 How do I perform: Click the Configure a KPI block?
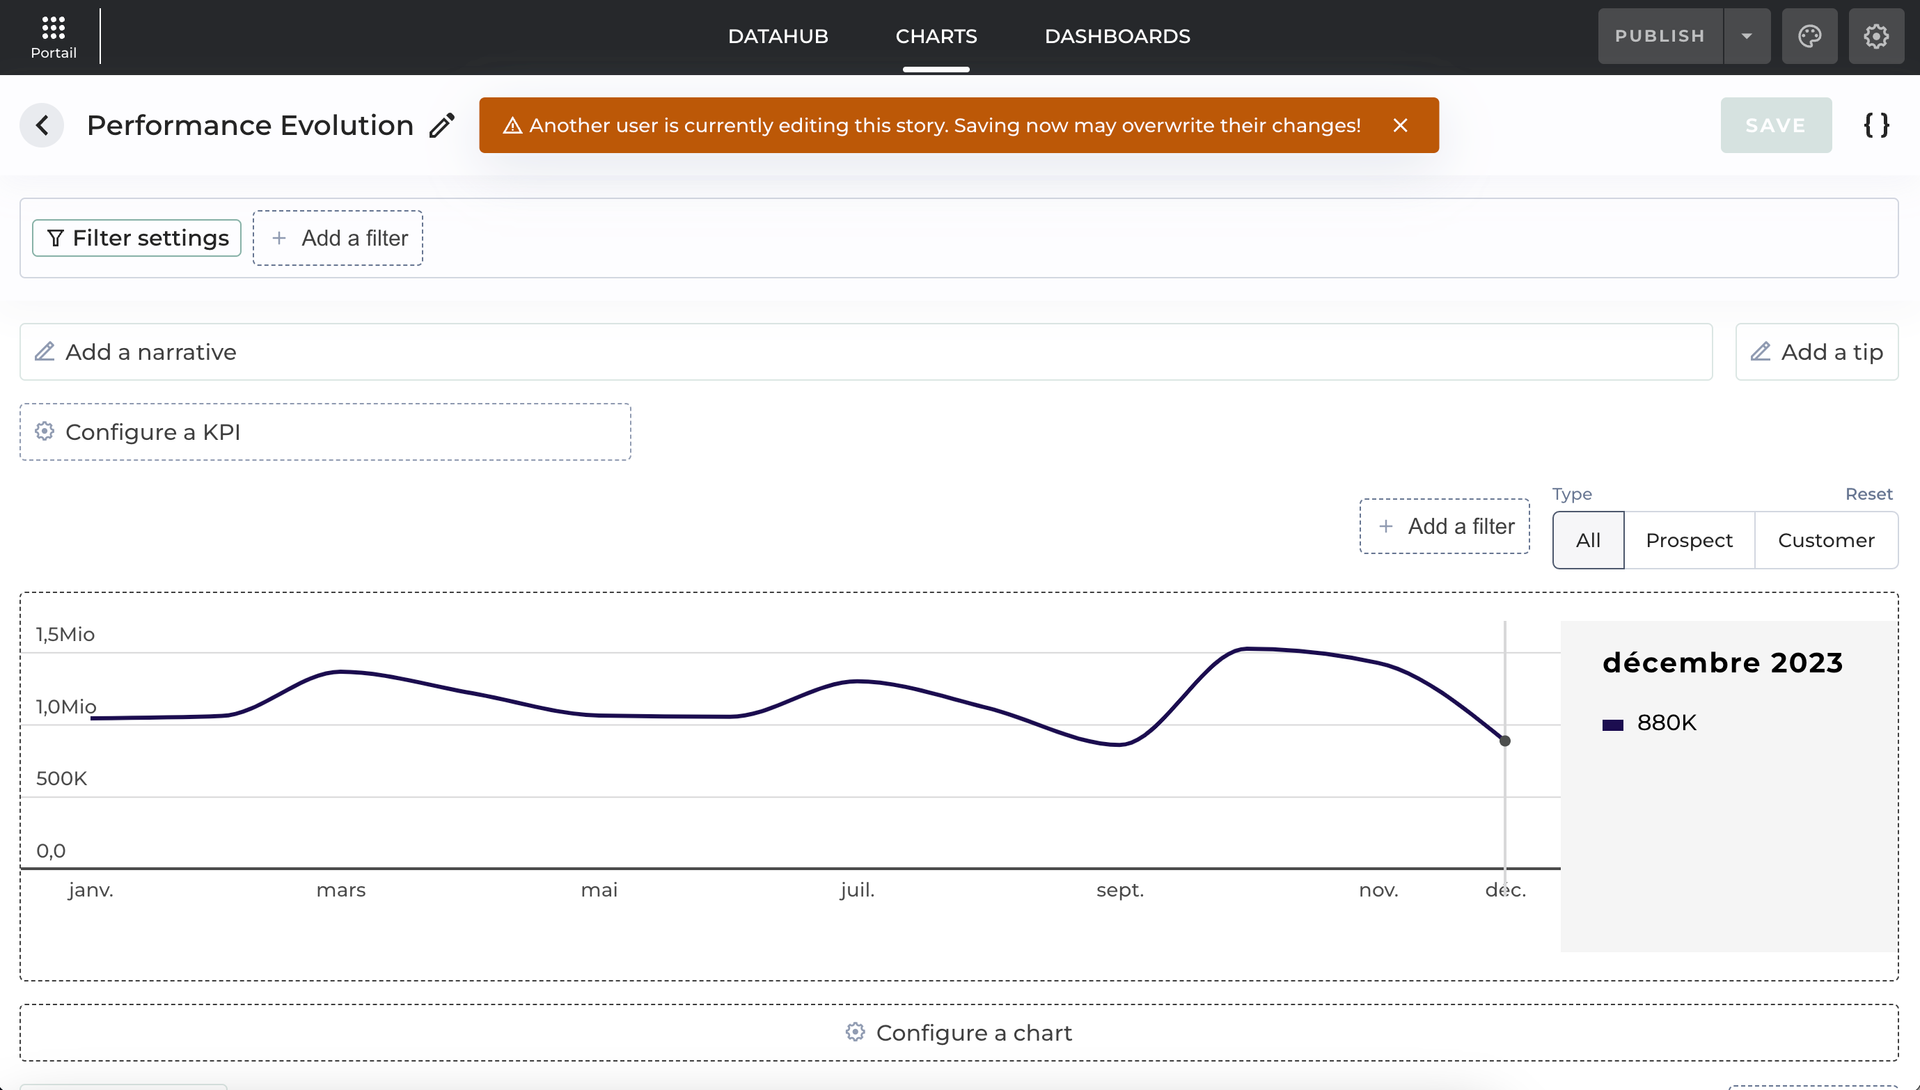(x=325, y=432)
